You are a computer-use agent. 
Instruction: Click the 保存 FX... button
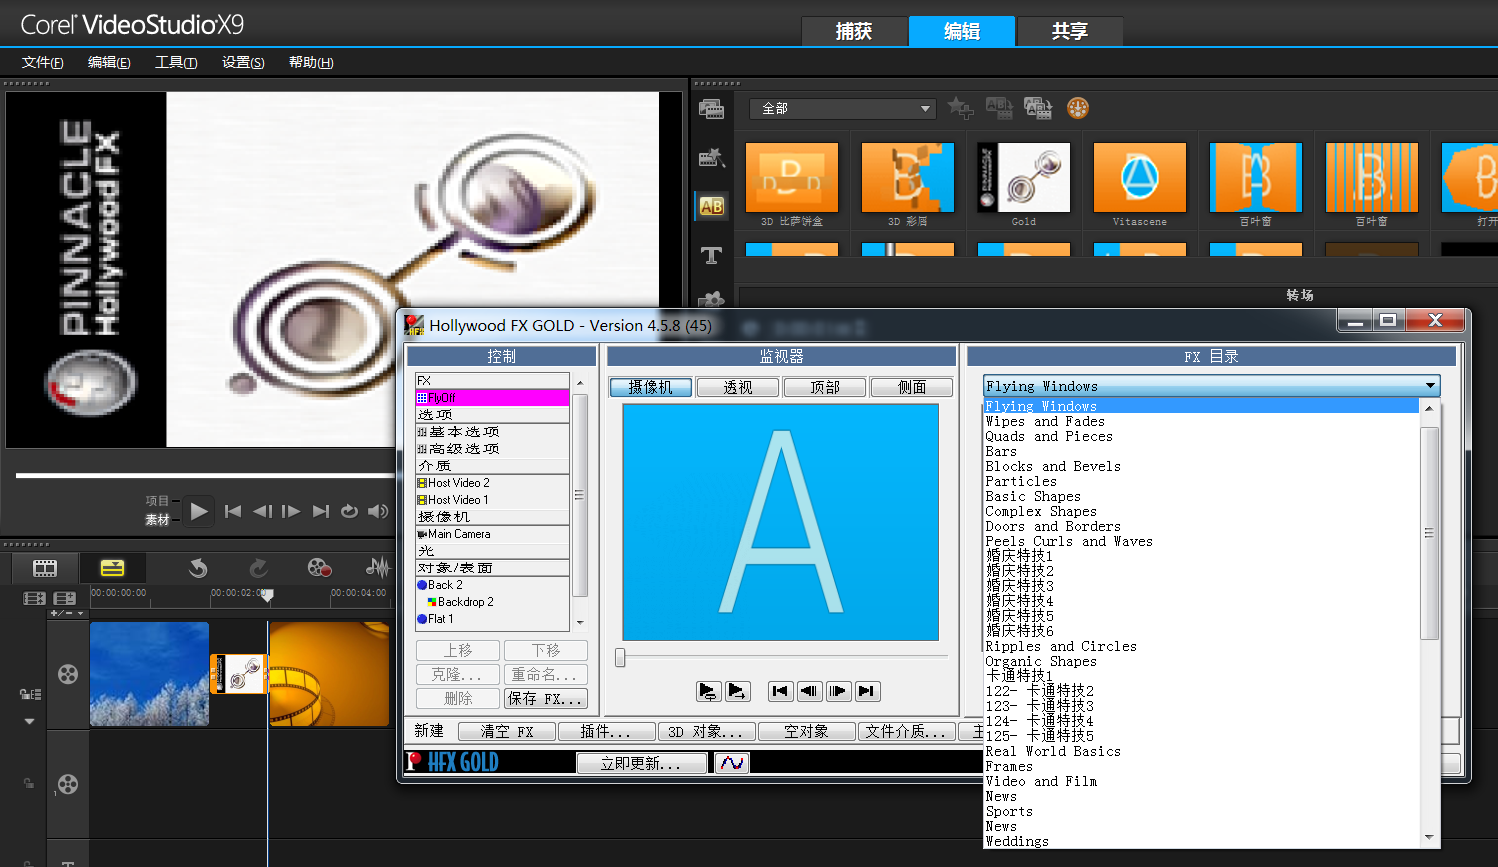pos(546,698)
